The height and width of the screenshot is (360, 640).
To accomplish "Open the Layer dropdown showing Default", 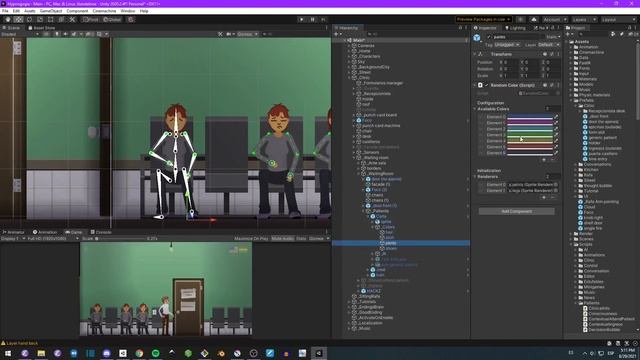I will tap(548, 44).
